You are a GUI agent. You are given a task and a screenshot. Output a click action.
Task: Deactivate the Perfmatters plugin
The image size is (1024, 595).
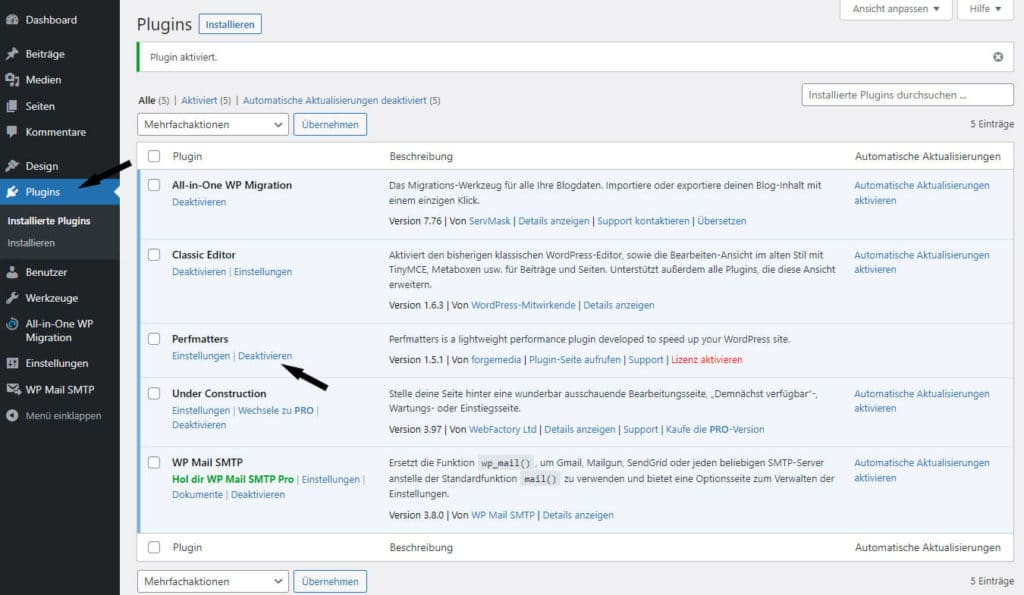tap(265, 356)
